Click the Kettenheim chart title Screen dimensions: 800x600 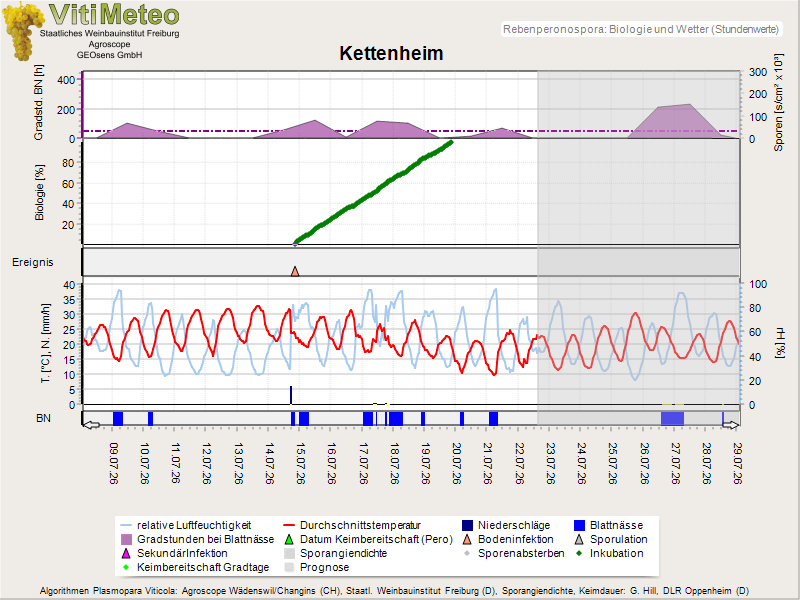click(391, 54)
